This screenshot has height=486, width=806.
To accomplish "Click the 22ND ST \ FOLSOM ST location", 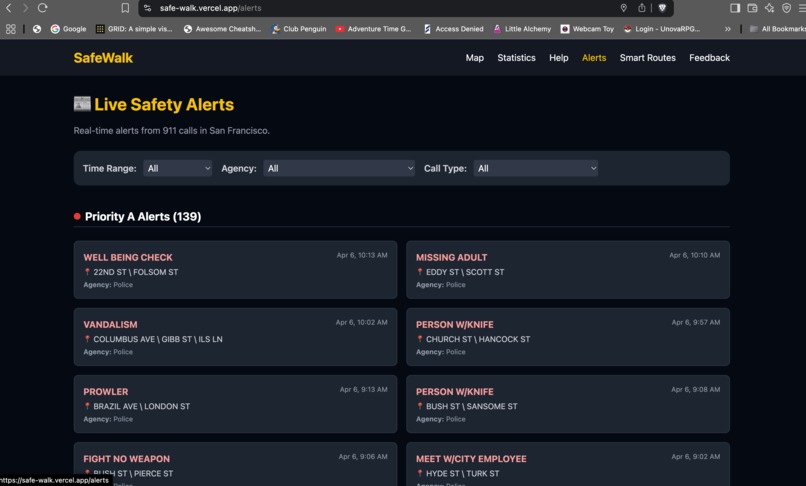I will pyautogui.click(x=136, y=272).
